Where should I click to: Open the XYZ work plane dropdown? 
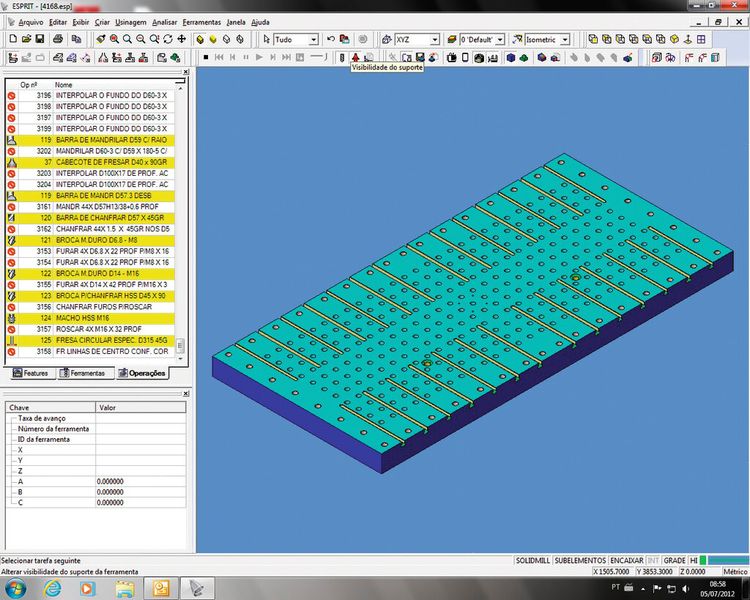point(434,40)
